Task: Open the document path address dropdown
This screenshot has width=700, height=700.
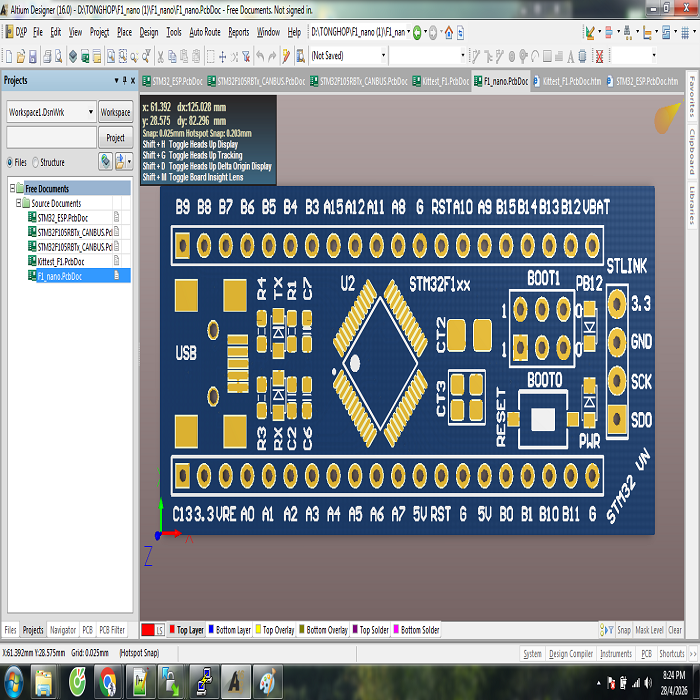Action: 408,32
